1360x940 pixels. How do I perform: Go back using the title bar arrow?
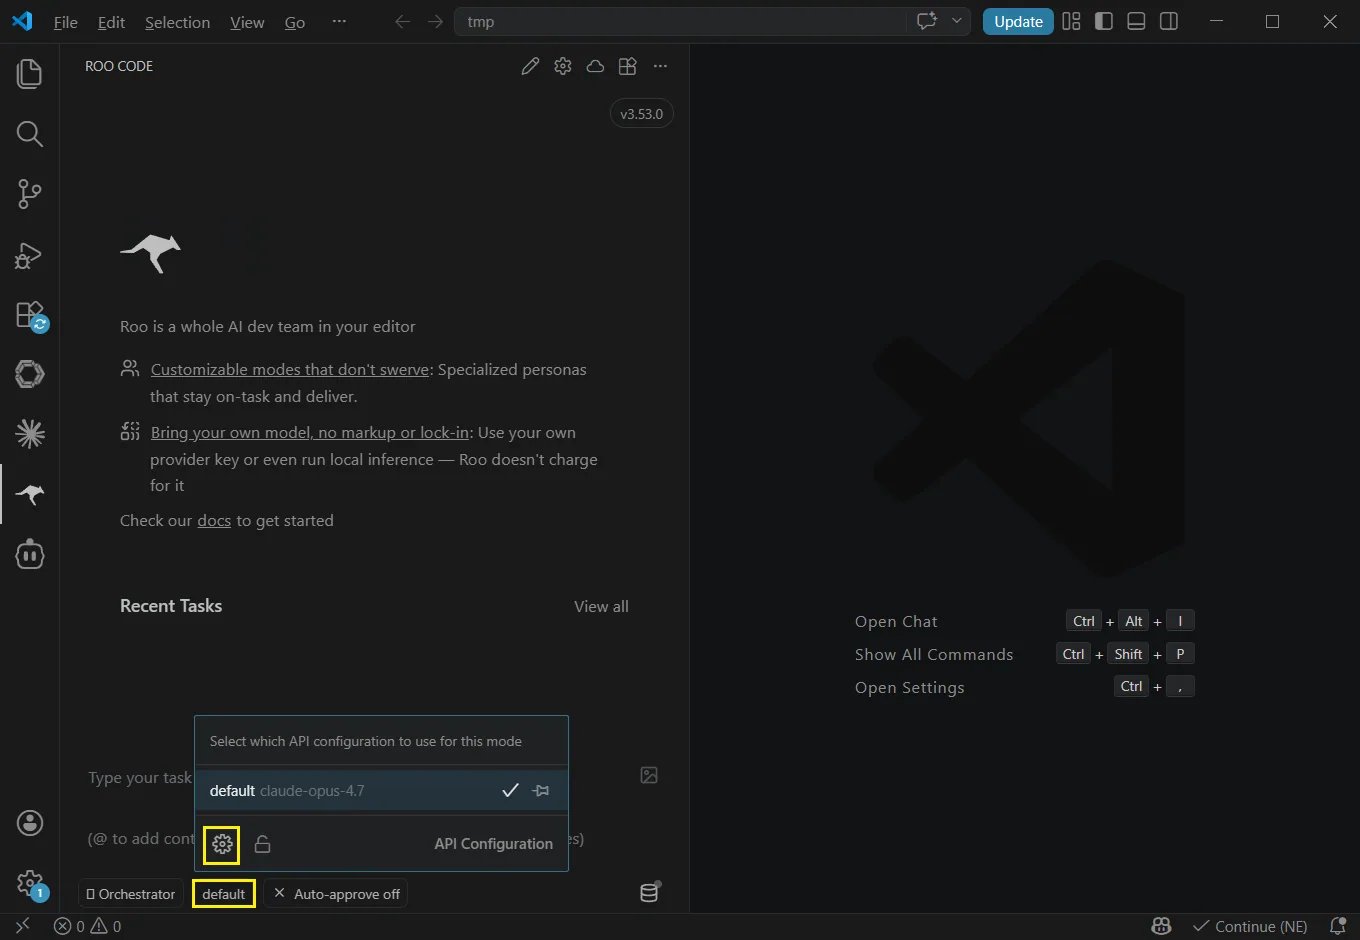coord(402,22)
